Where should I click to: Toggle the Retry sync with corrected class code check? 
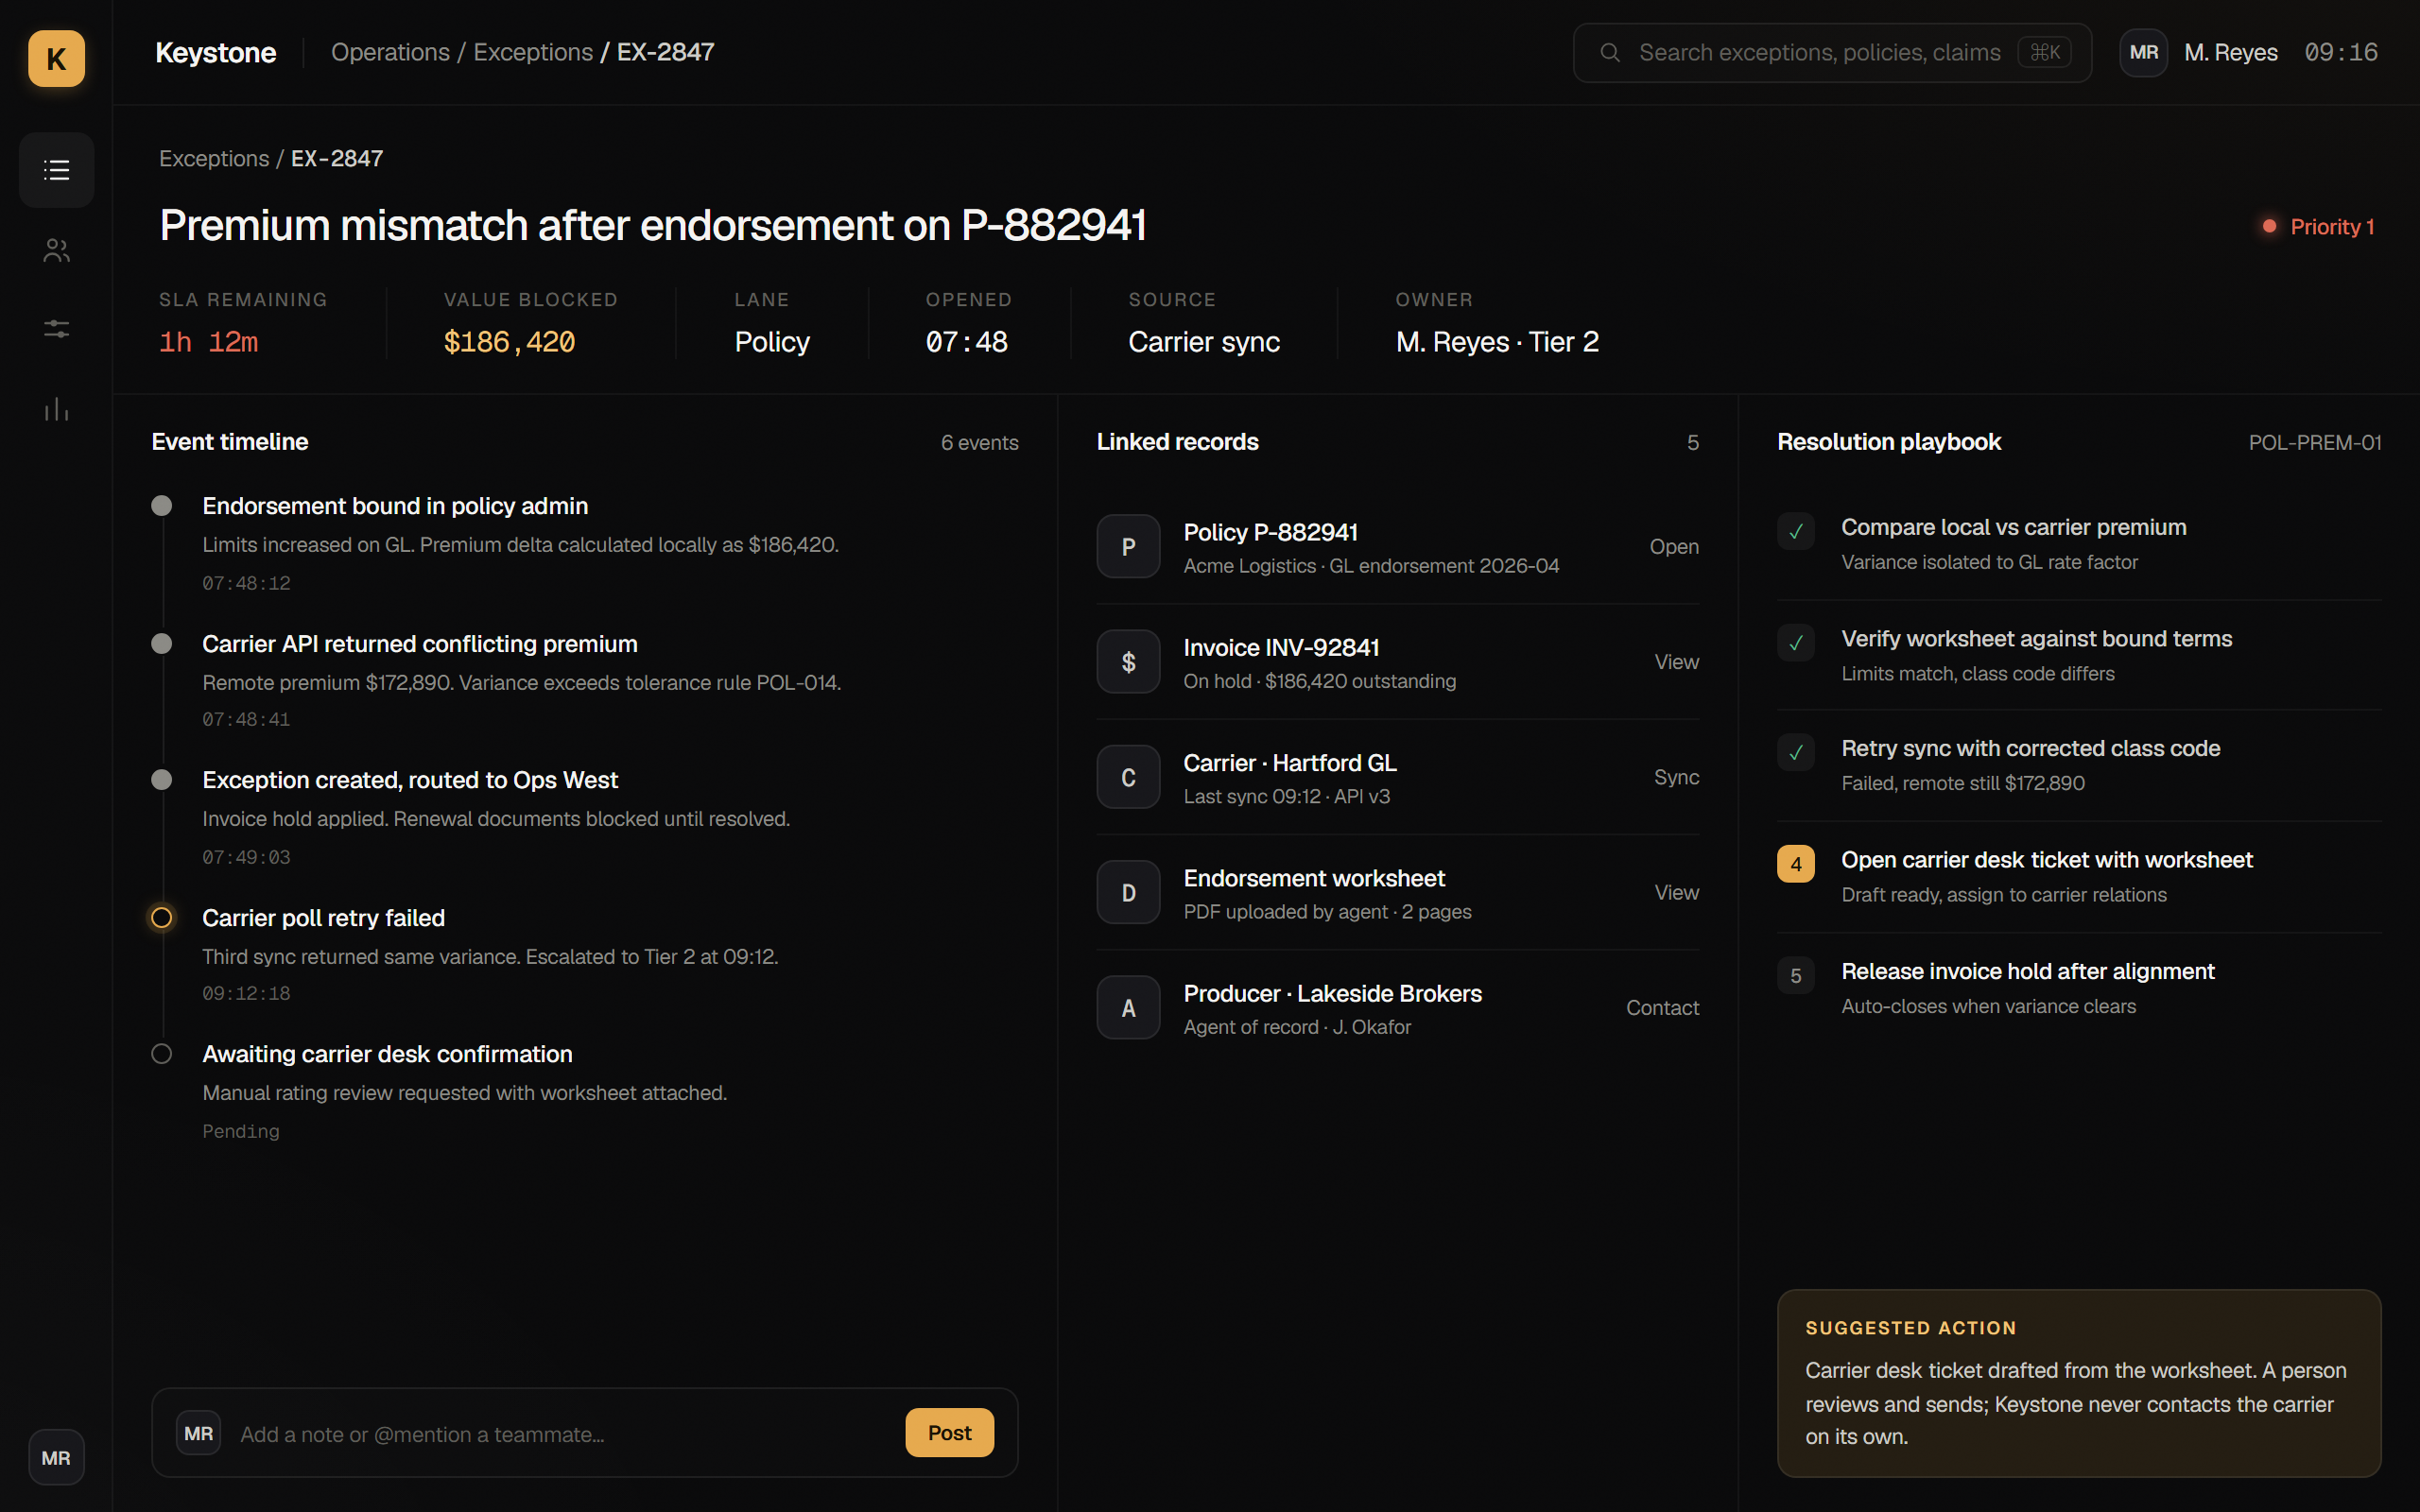coord(1796,753)
